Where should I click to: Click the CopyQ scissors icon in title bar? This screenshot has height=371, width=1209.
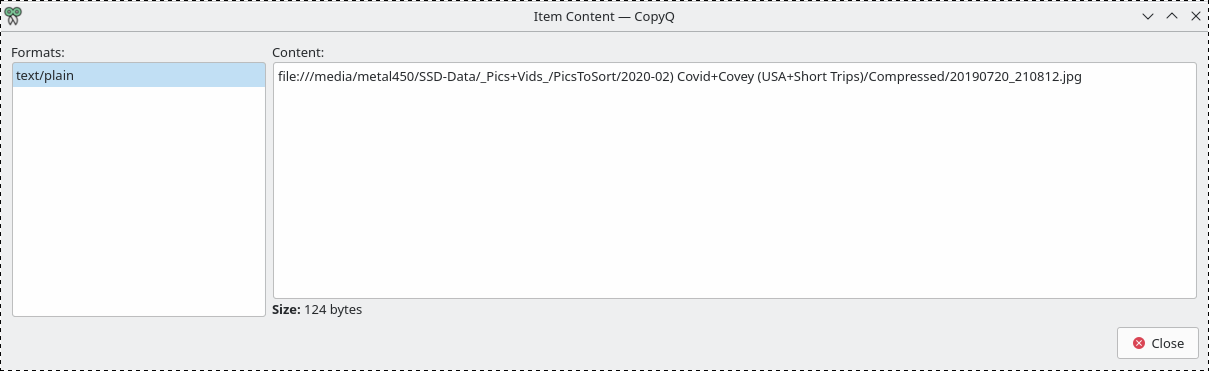point(14,16)
